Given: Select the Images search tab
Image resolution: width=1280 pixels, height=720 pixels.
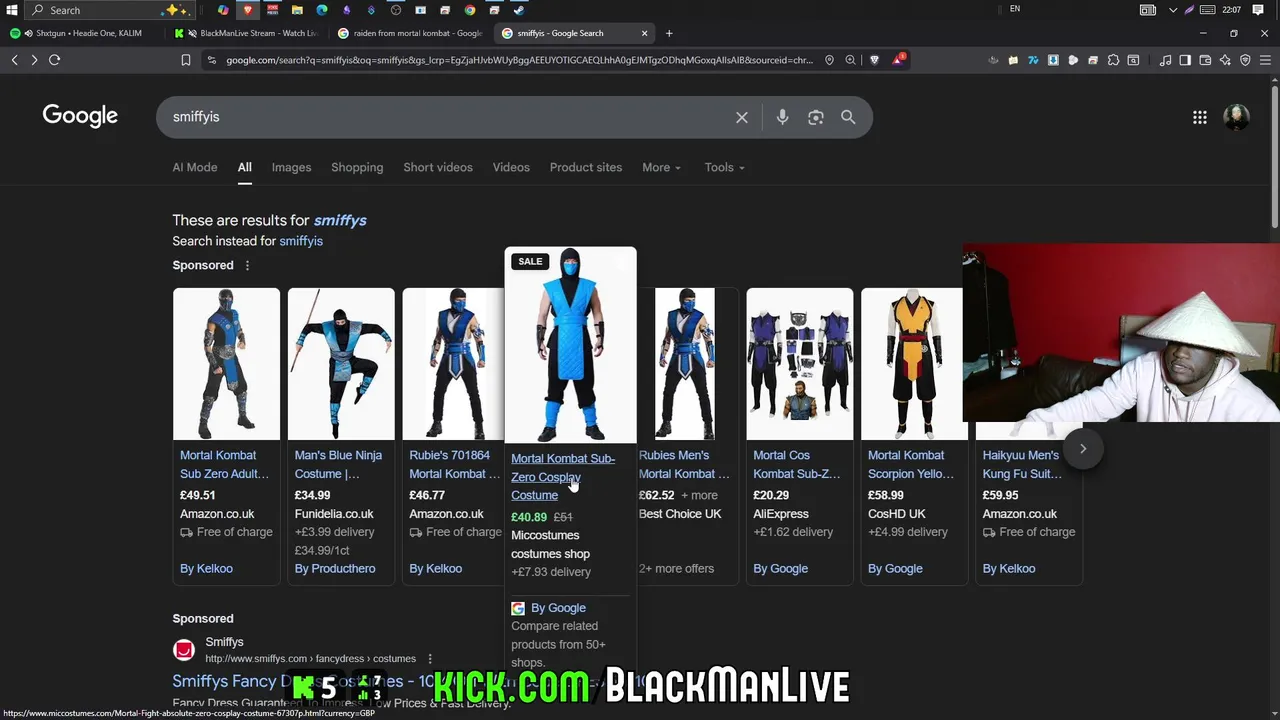Looking at the screenshot, I should tap(291, 167).
